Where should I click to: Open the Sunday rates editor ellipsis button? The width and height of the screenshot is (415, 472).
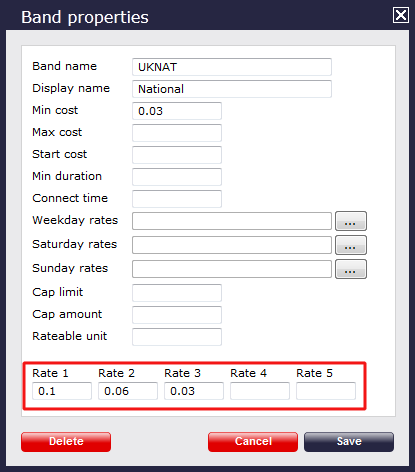pyautogui.click(x=351, y=269)
